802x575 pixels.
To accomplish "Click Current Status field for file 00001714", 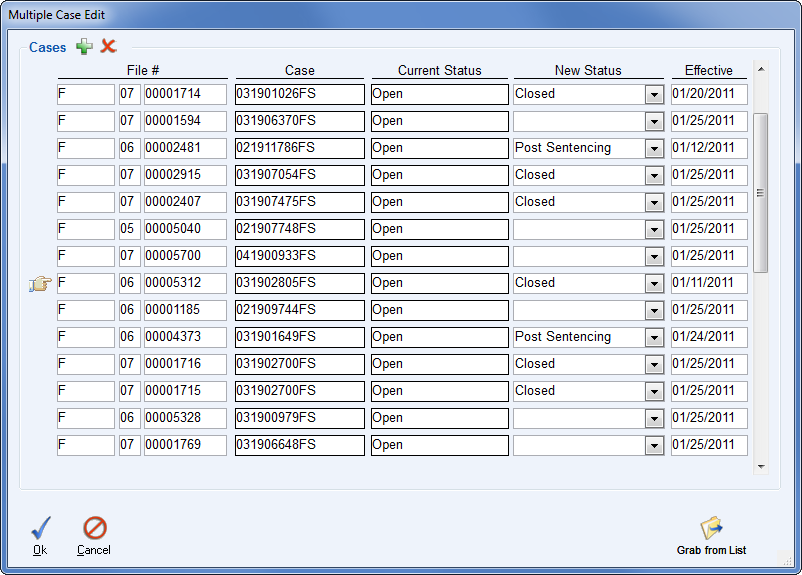I will tap(440, 95).
